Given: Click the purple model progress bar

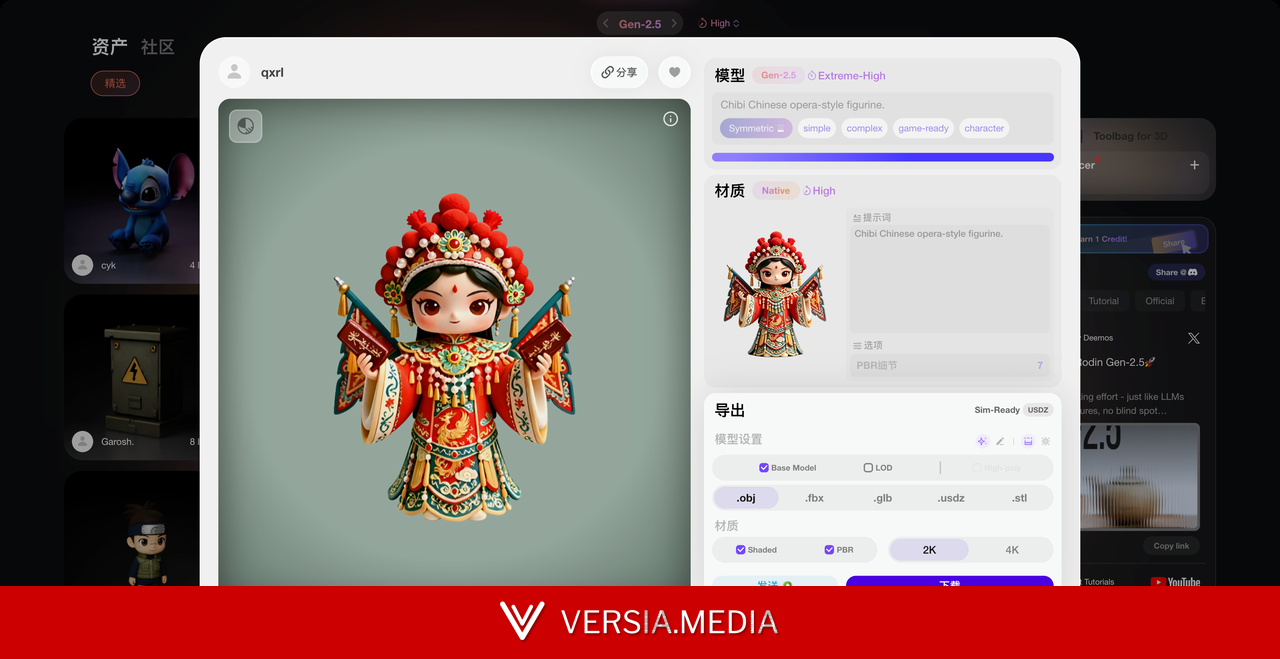Looking at the screenshot, I should click(883, 157).
